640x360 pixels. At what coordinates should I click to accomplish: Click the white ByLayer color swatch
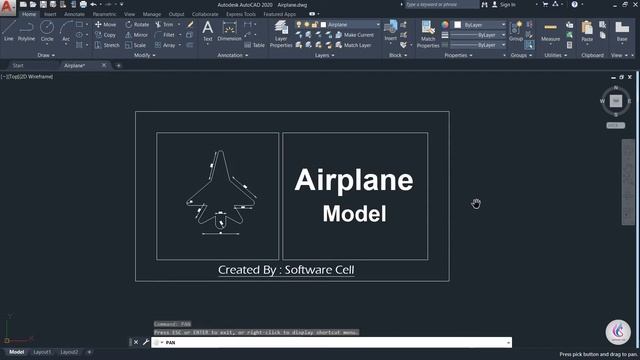[458, 24]
